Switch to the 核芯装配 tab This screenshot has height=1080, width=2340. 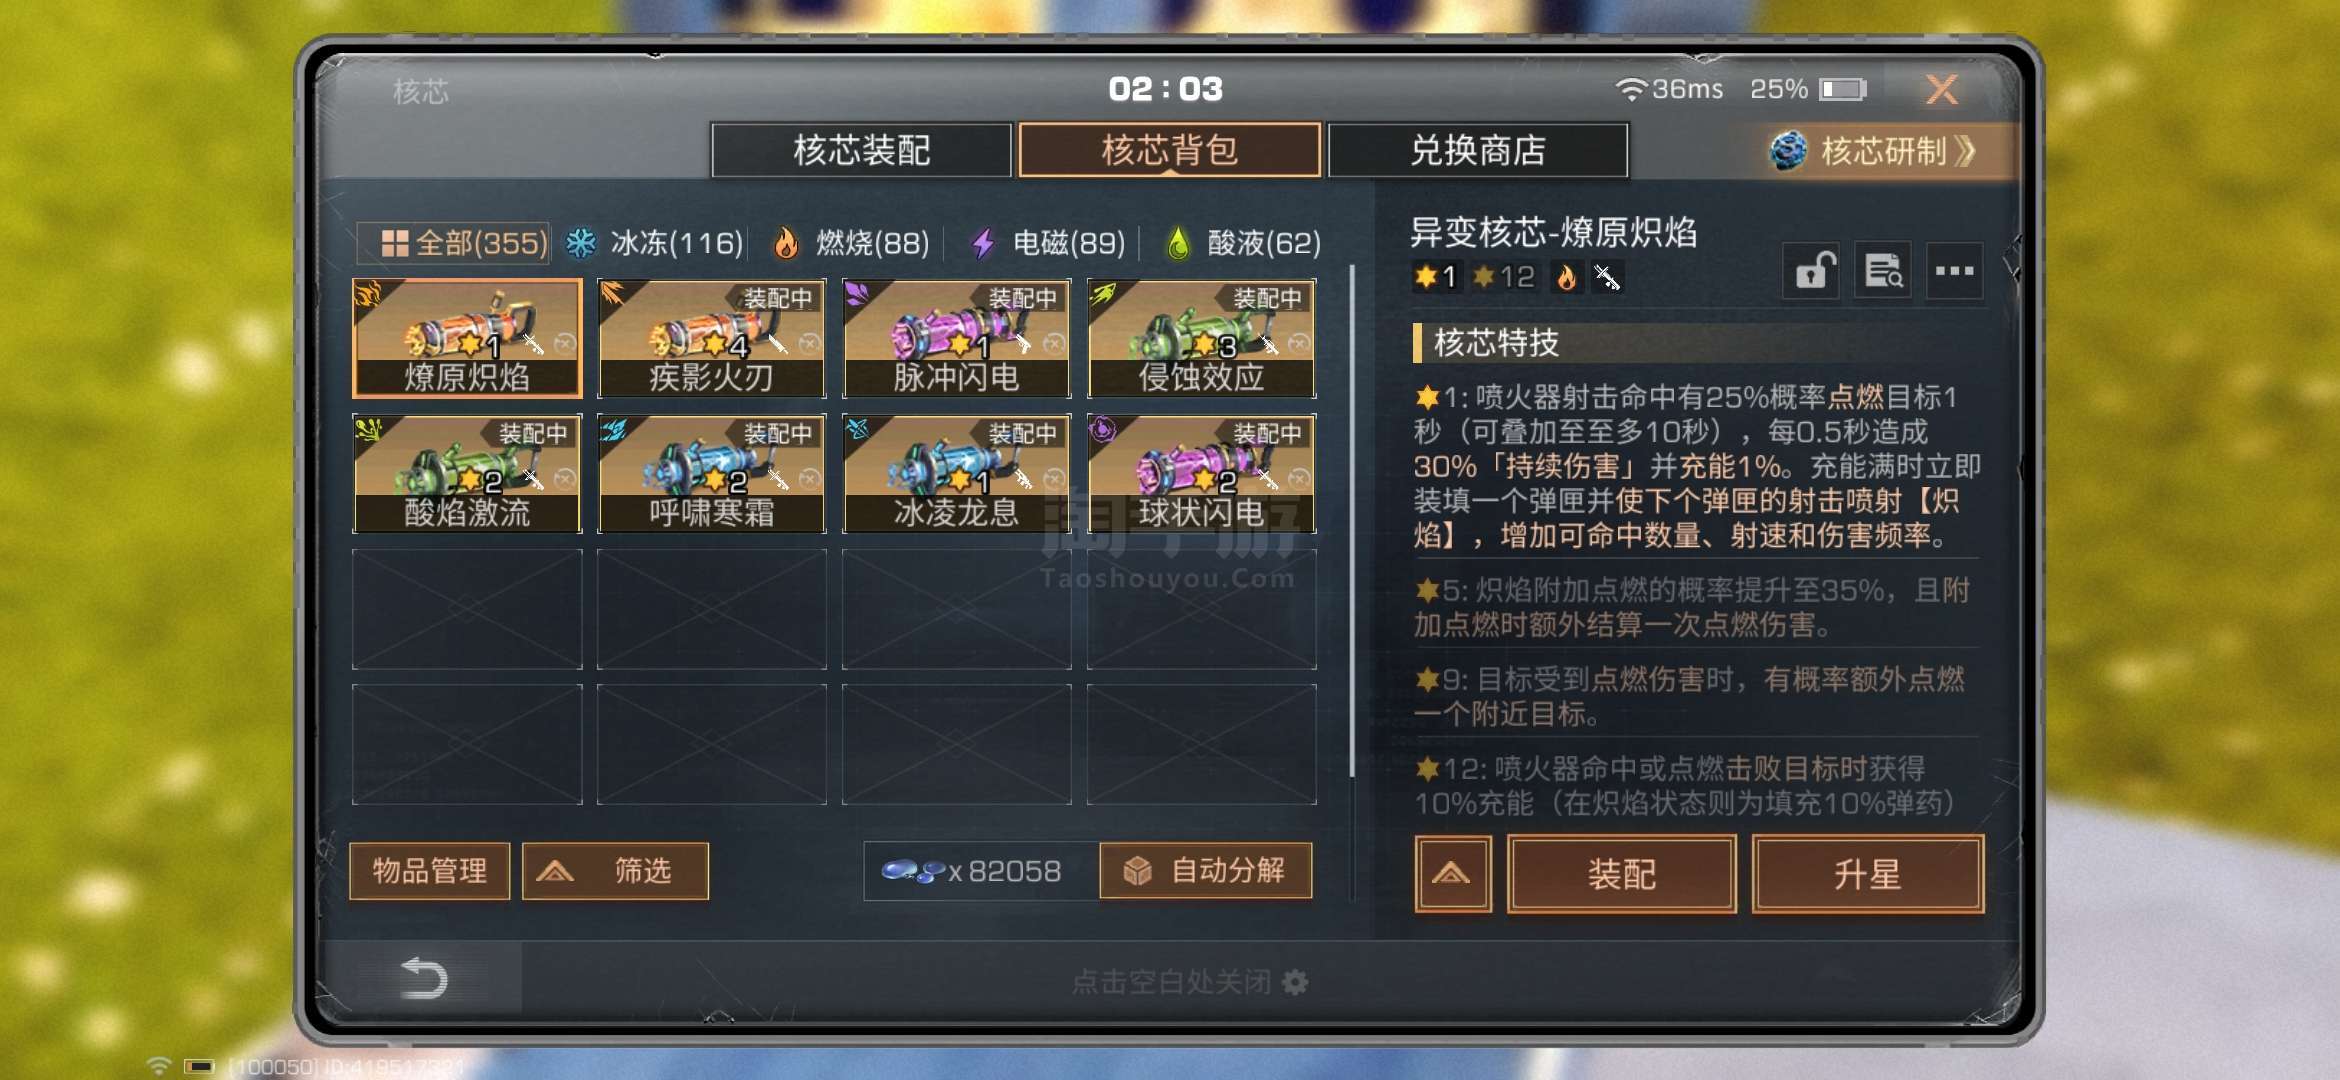tap(861, 150)
